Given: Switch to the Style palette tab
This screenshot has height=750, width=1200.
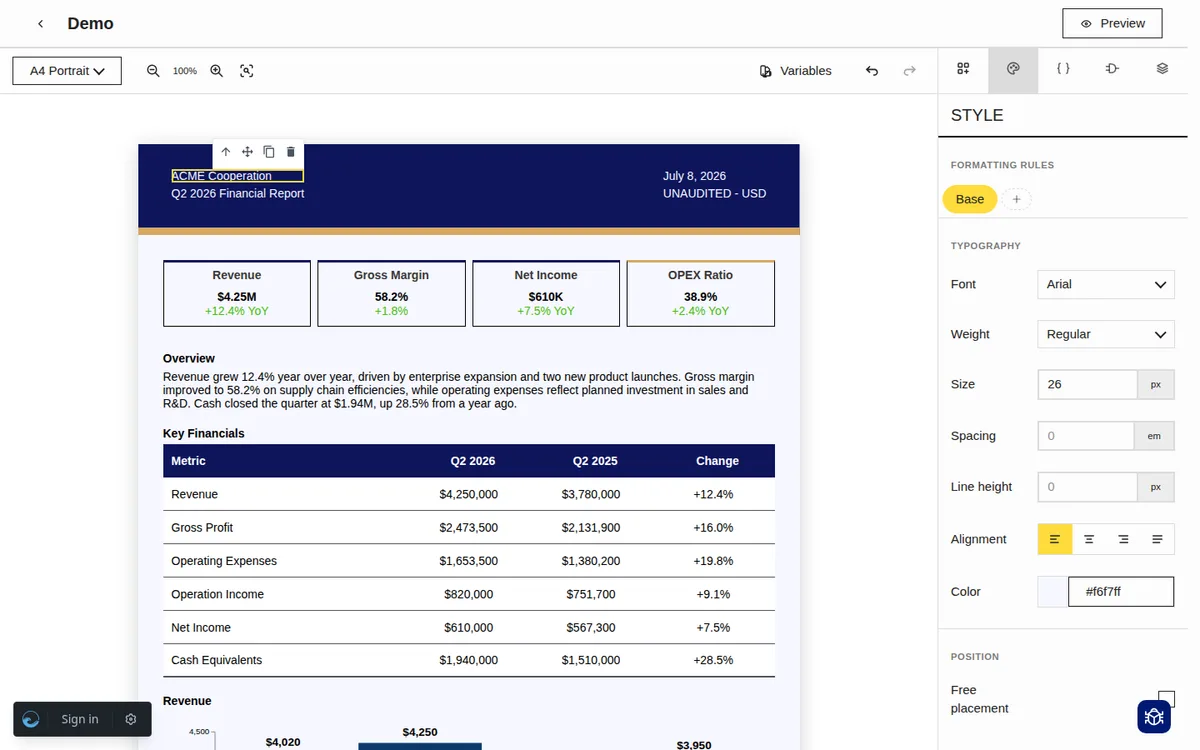Looking at the screenshot, I should click(x=1013, y=69).
